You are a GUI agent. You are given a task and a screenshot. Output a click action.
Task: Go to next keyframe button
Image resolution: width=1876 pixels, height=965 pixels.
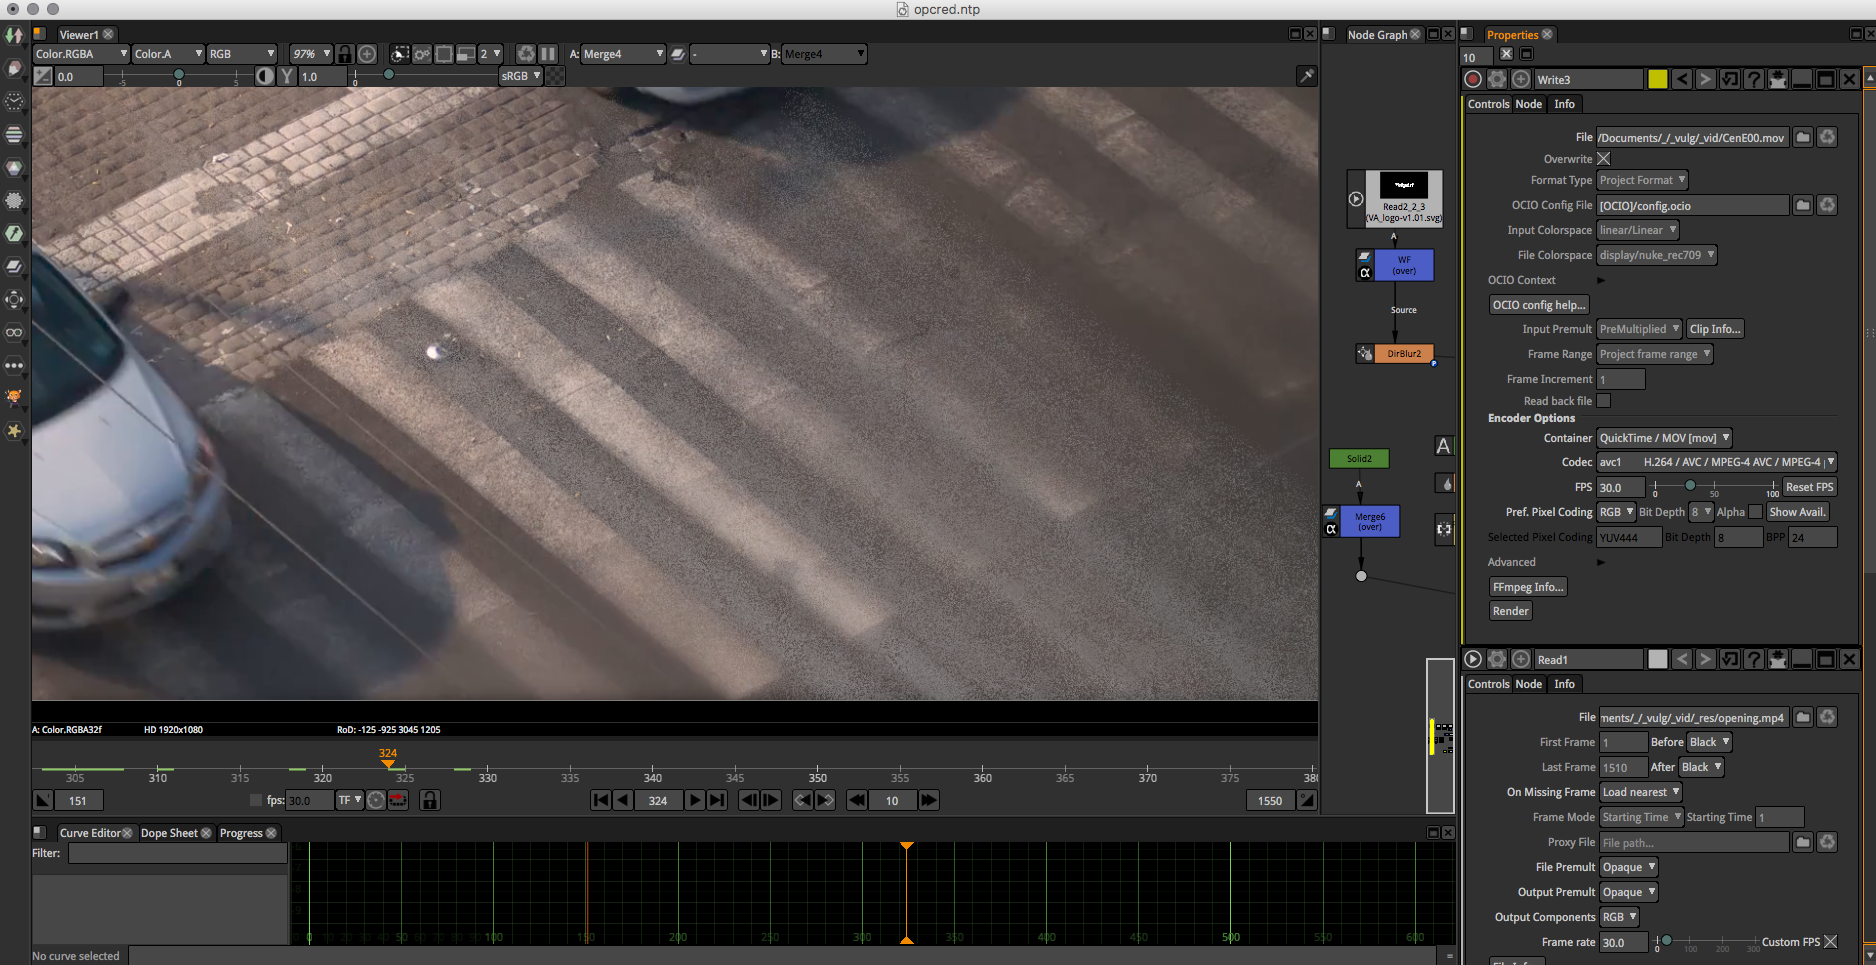point(825,800)
